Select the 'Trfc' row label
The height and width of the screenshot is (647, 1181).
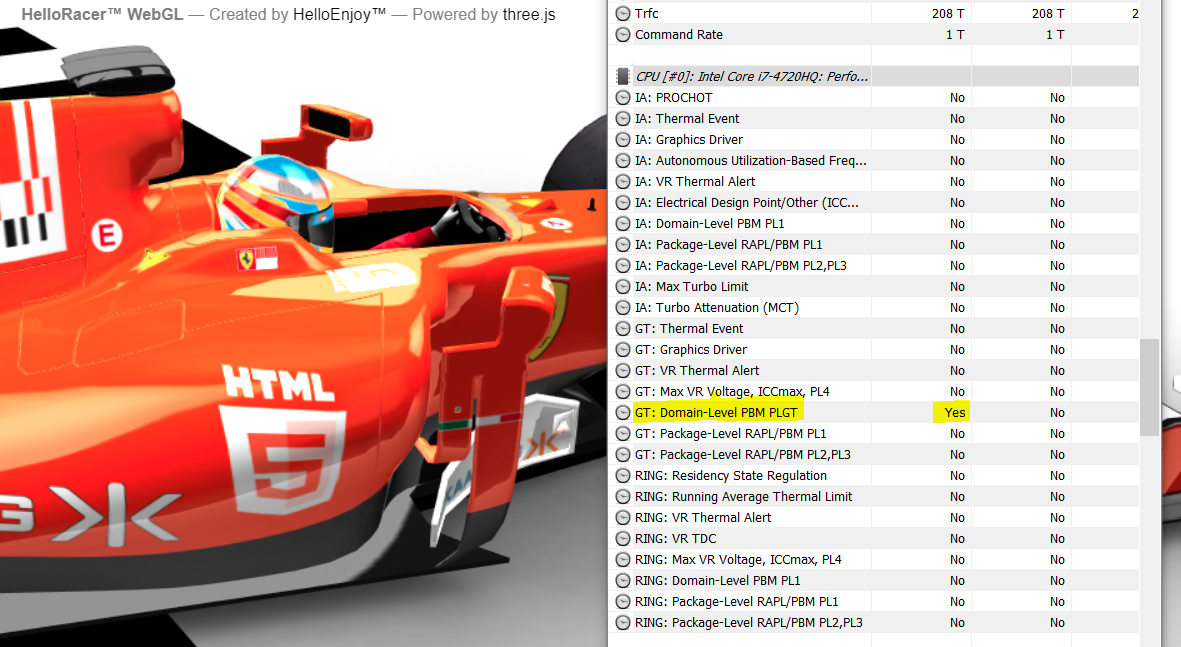tap(646, 14)
